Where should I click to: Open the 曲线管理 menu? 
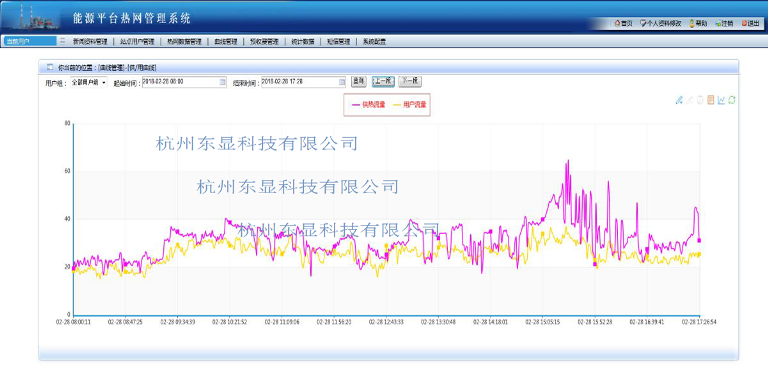(x=226, y=42)
